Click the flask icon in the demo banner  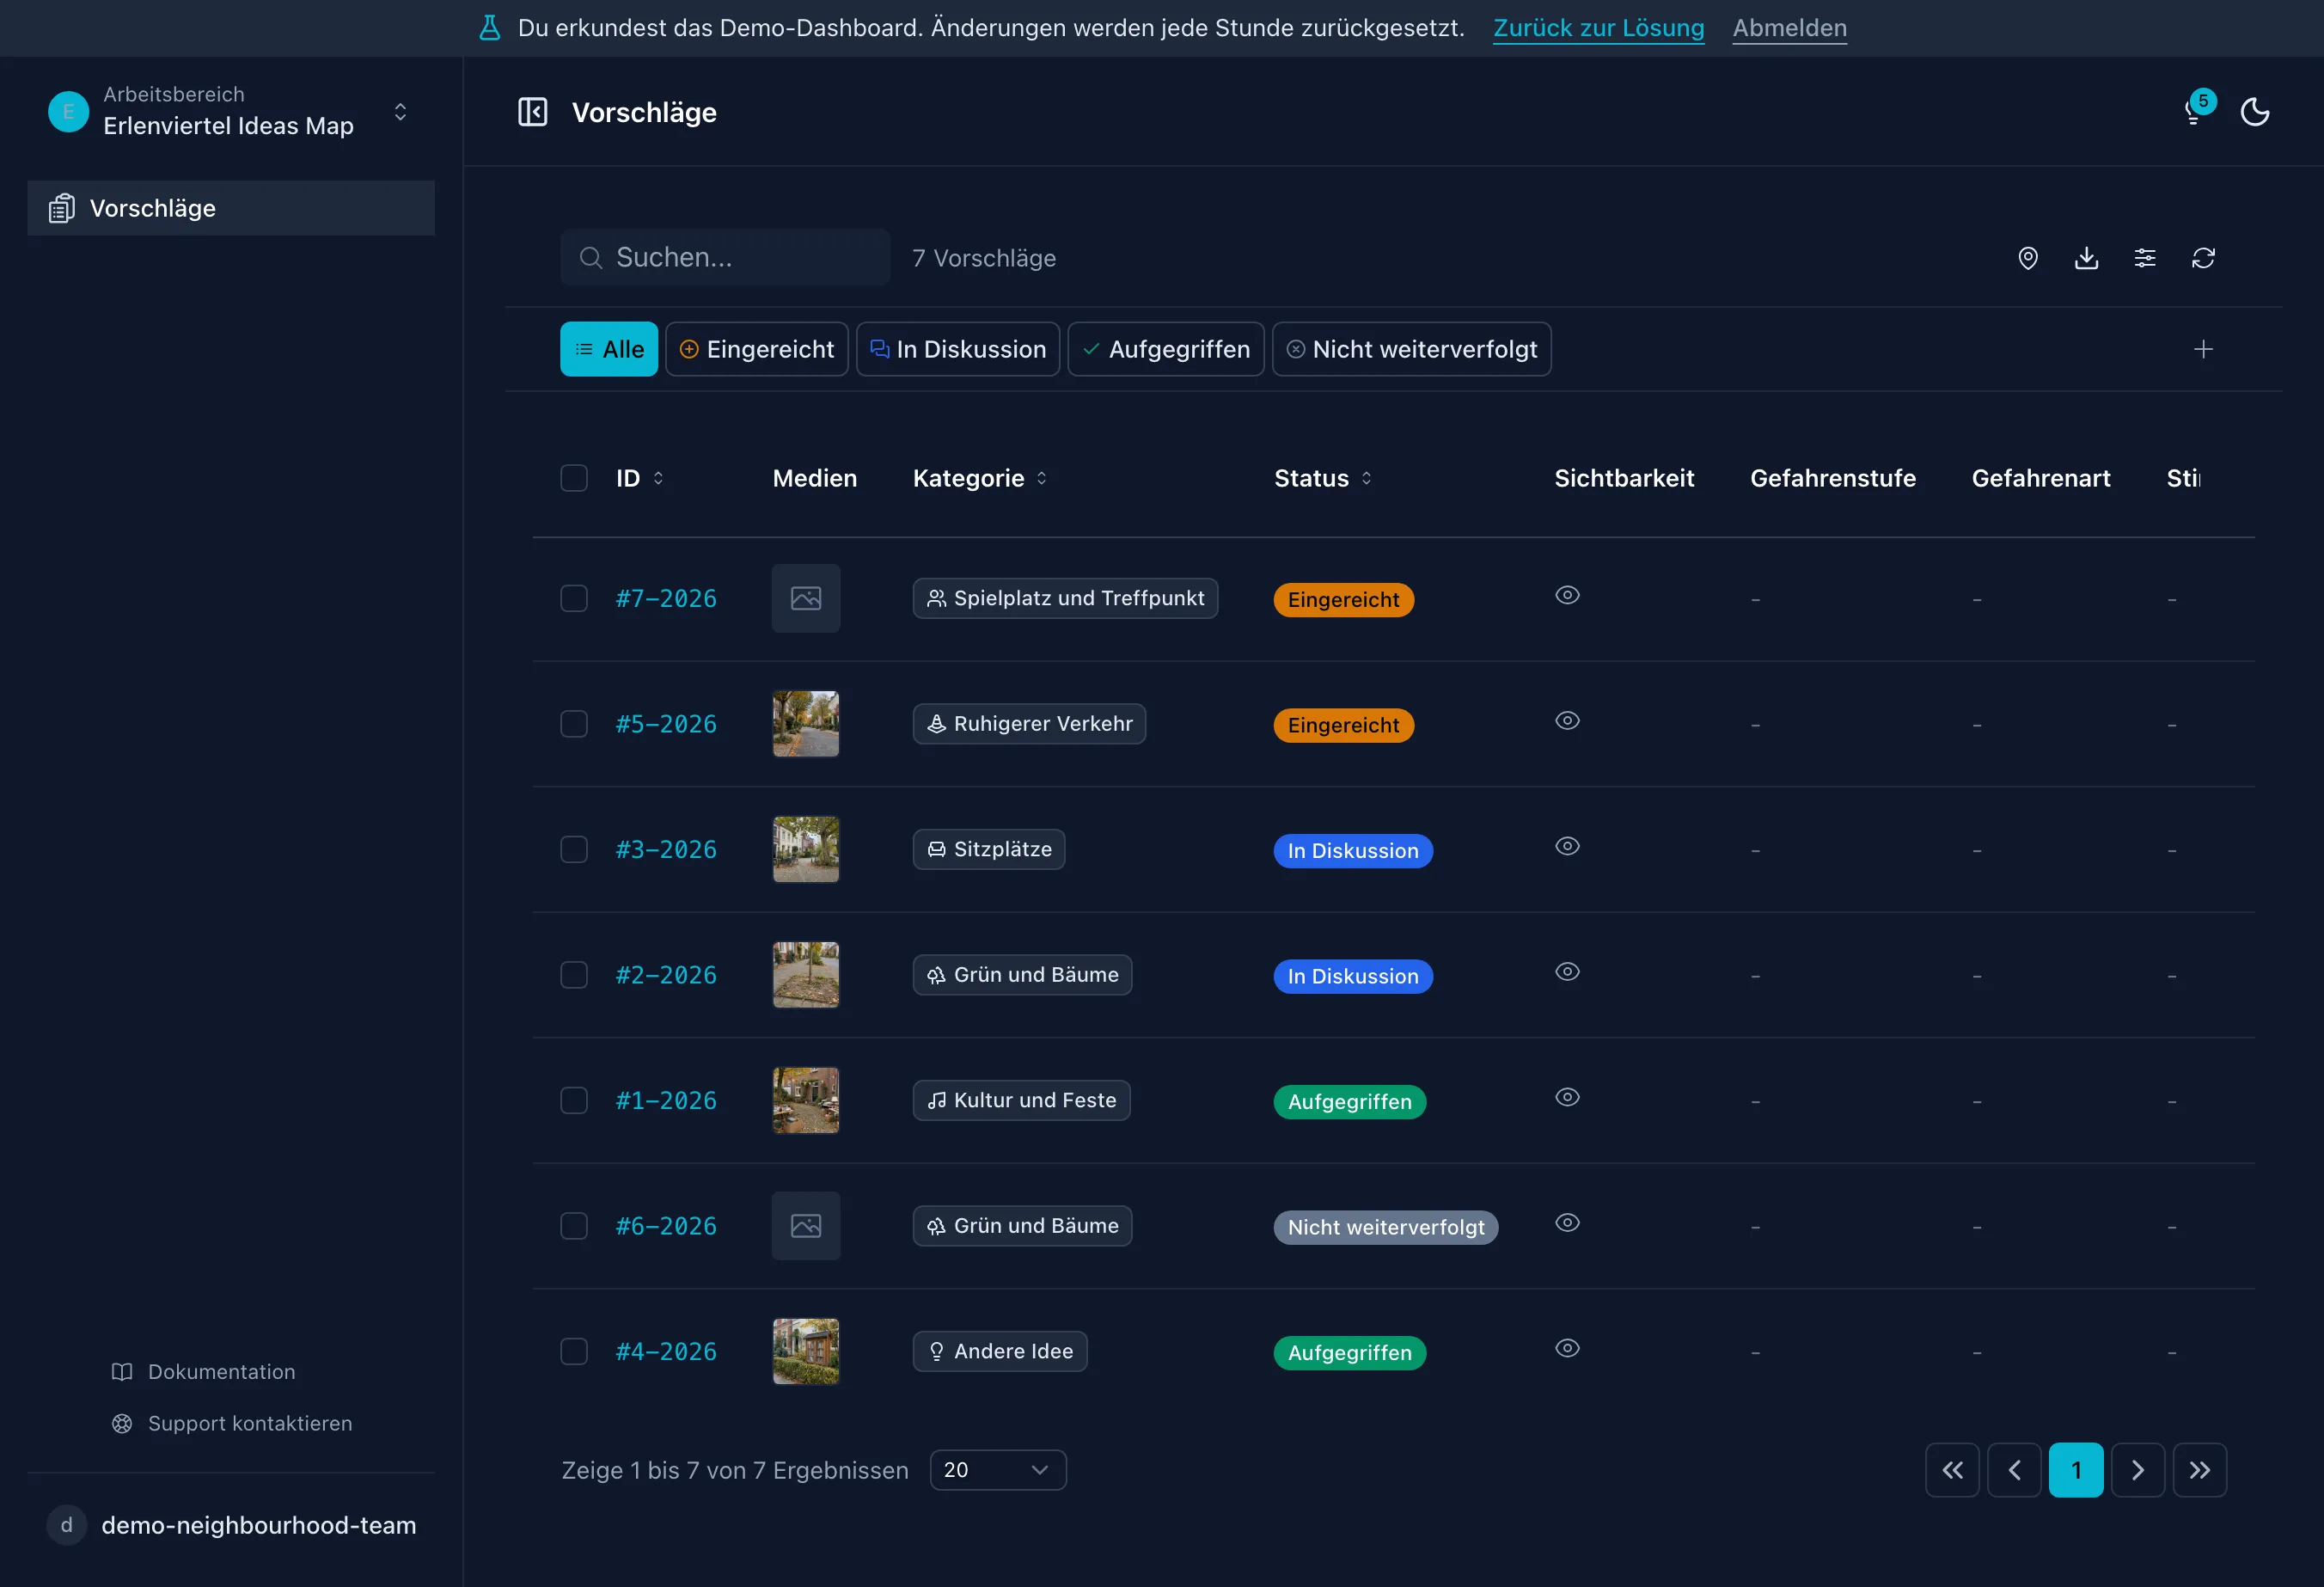click(490, 28)
